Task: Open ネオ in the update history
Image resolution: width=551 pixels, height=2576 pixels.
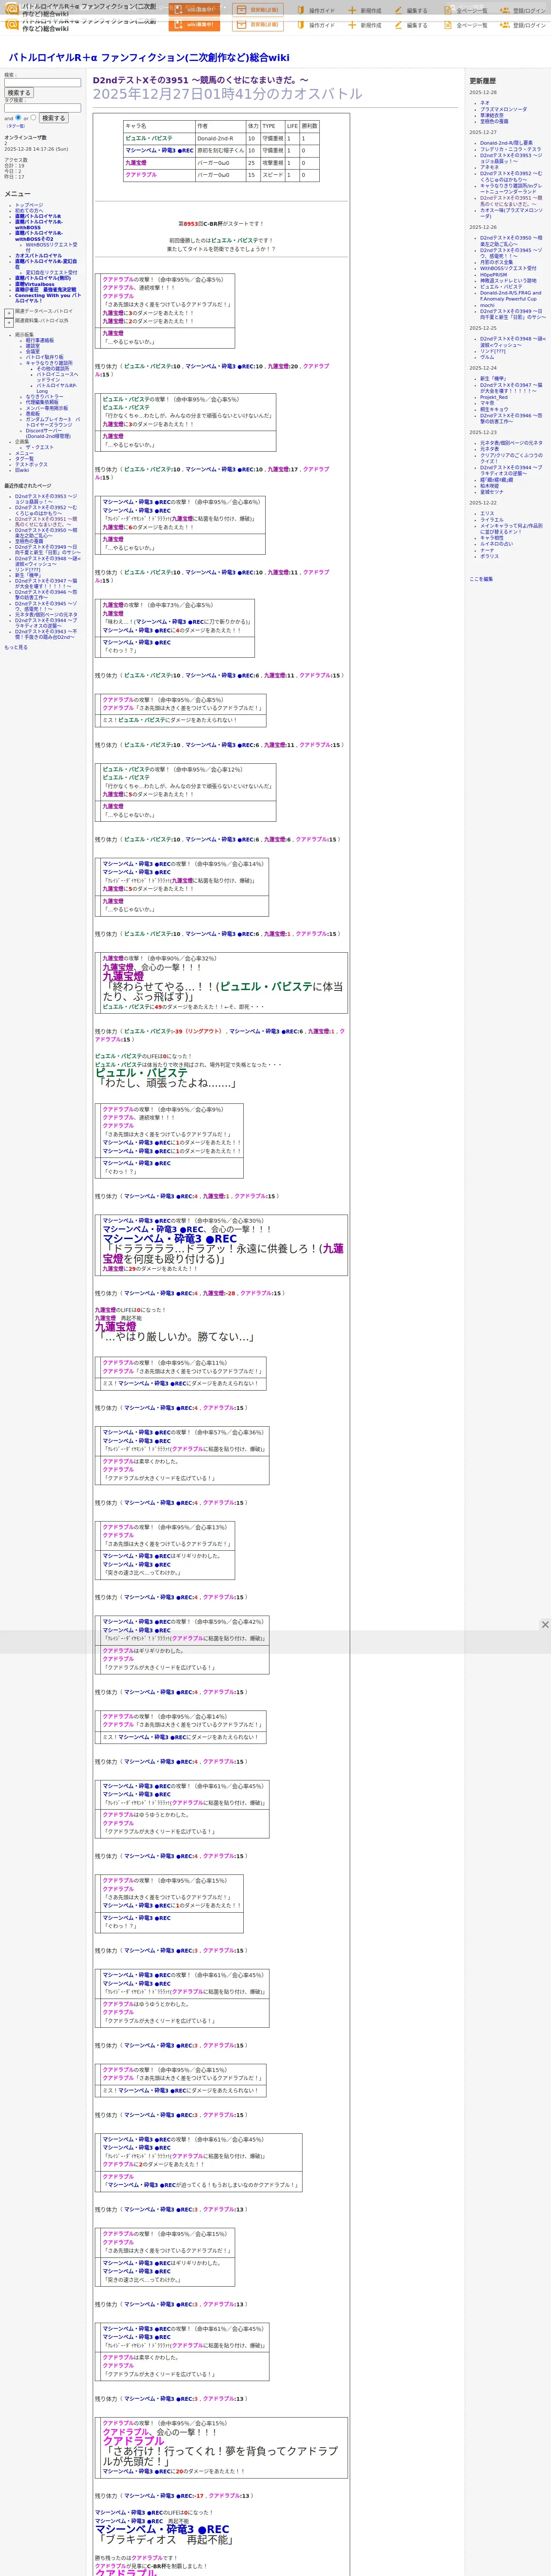Action: click(x=485, y=103)
